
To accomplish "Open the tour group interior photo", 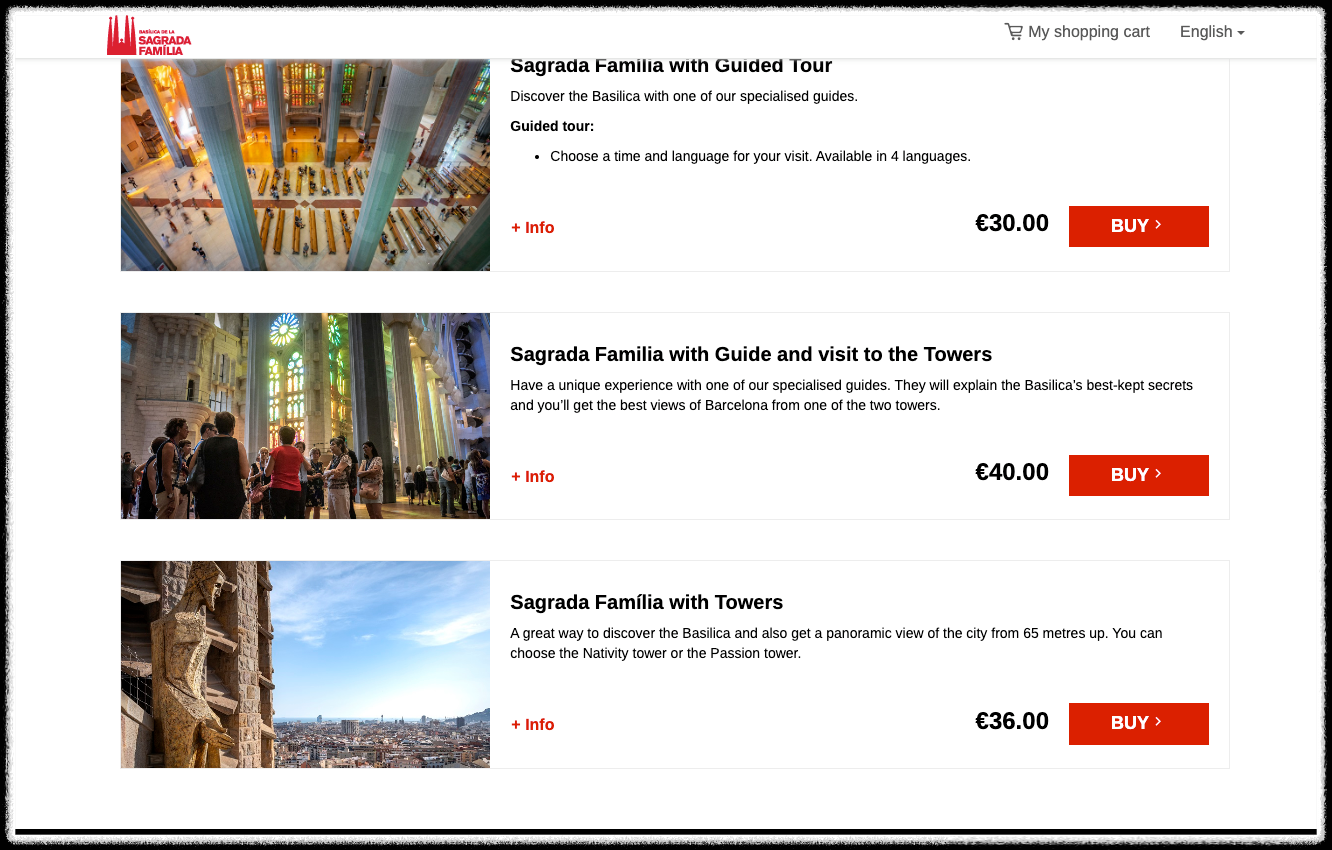I will [305, 416].
